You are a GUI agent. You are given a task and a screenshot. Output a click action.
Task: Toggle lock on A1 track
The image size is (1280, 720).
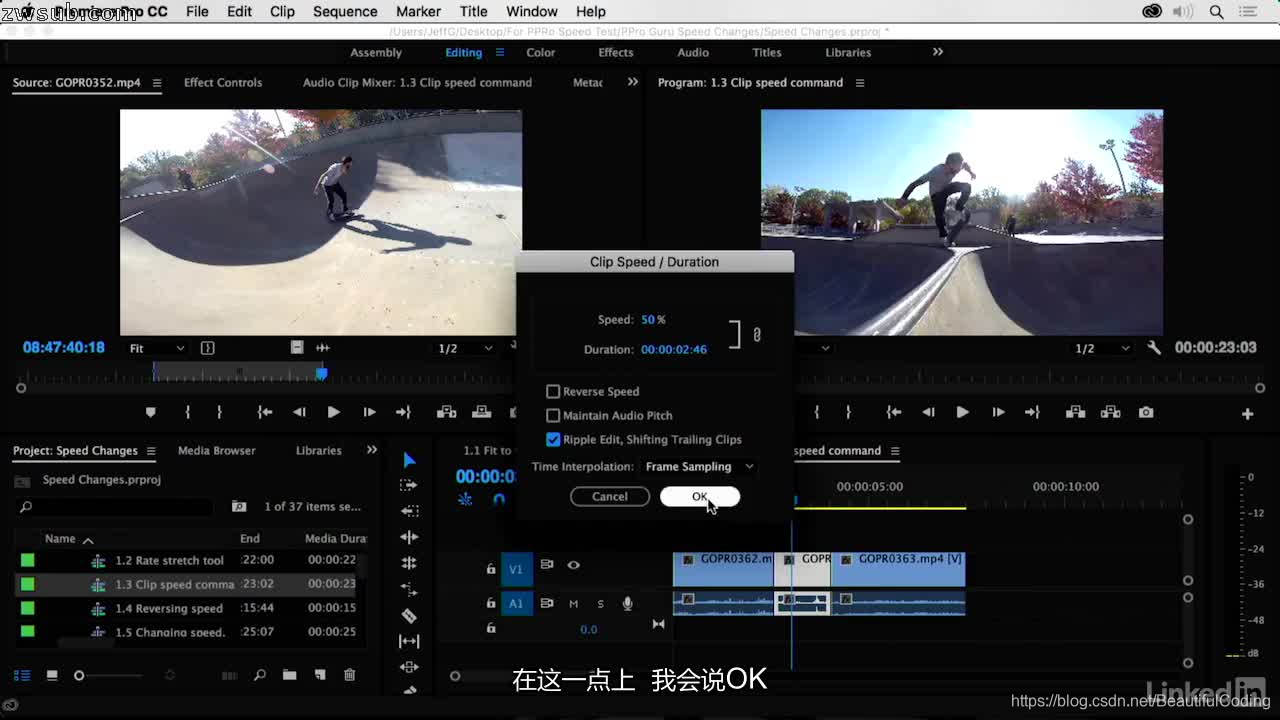[x=491, y=603]
